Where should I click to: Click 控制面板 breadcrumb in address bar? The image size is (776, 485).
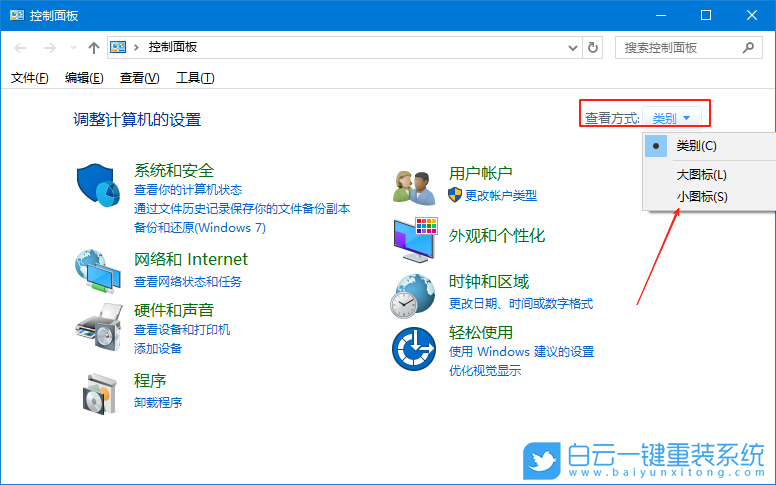(173, 47)
